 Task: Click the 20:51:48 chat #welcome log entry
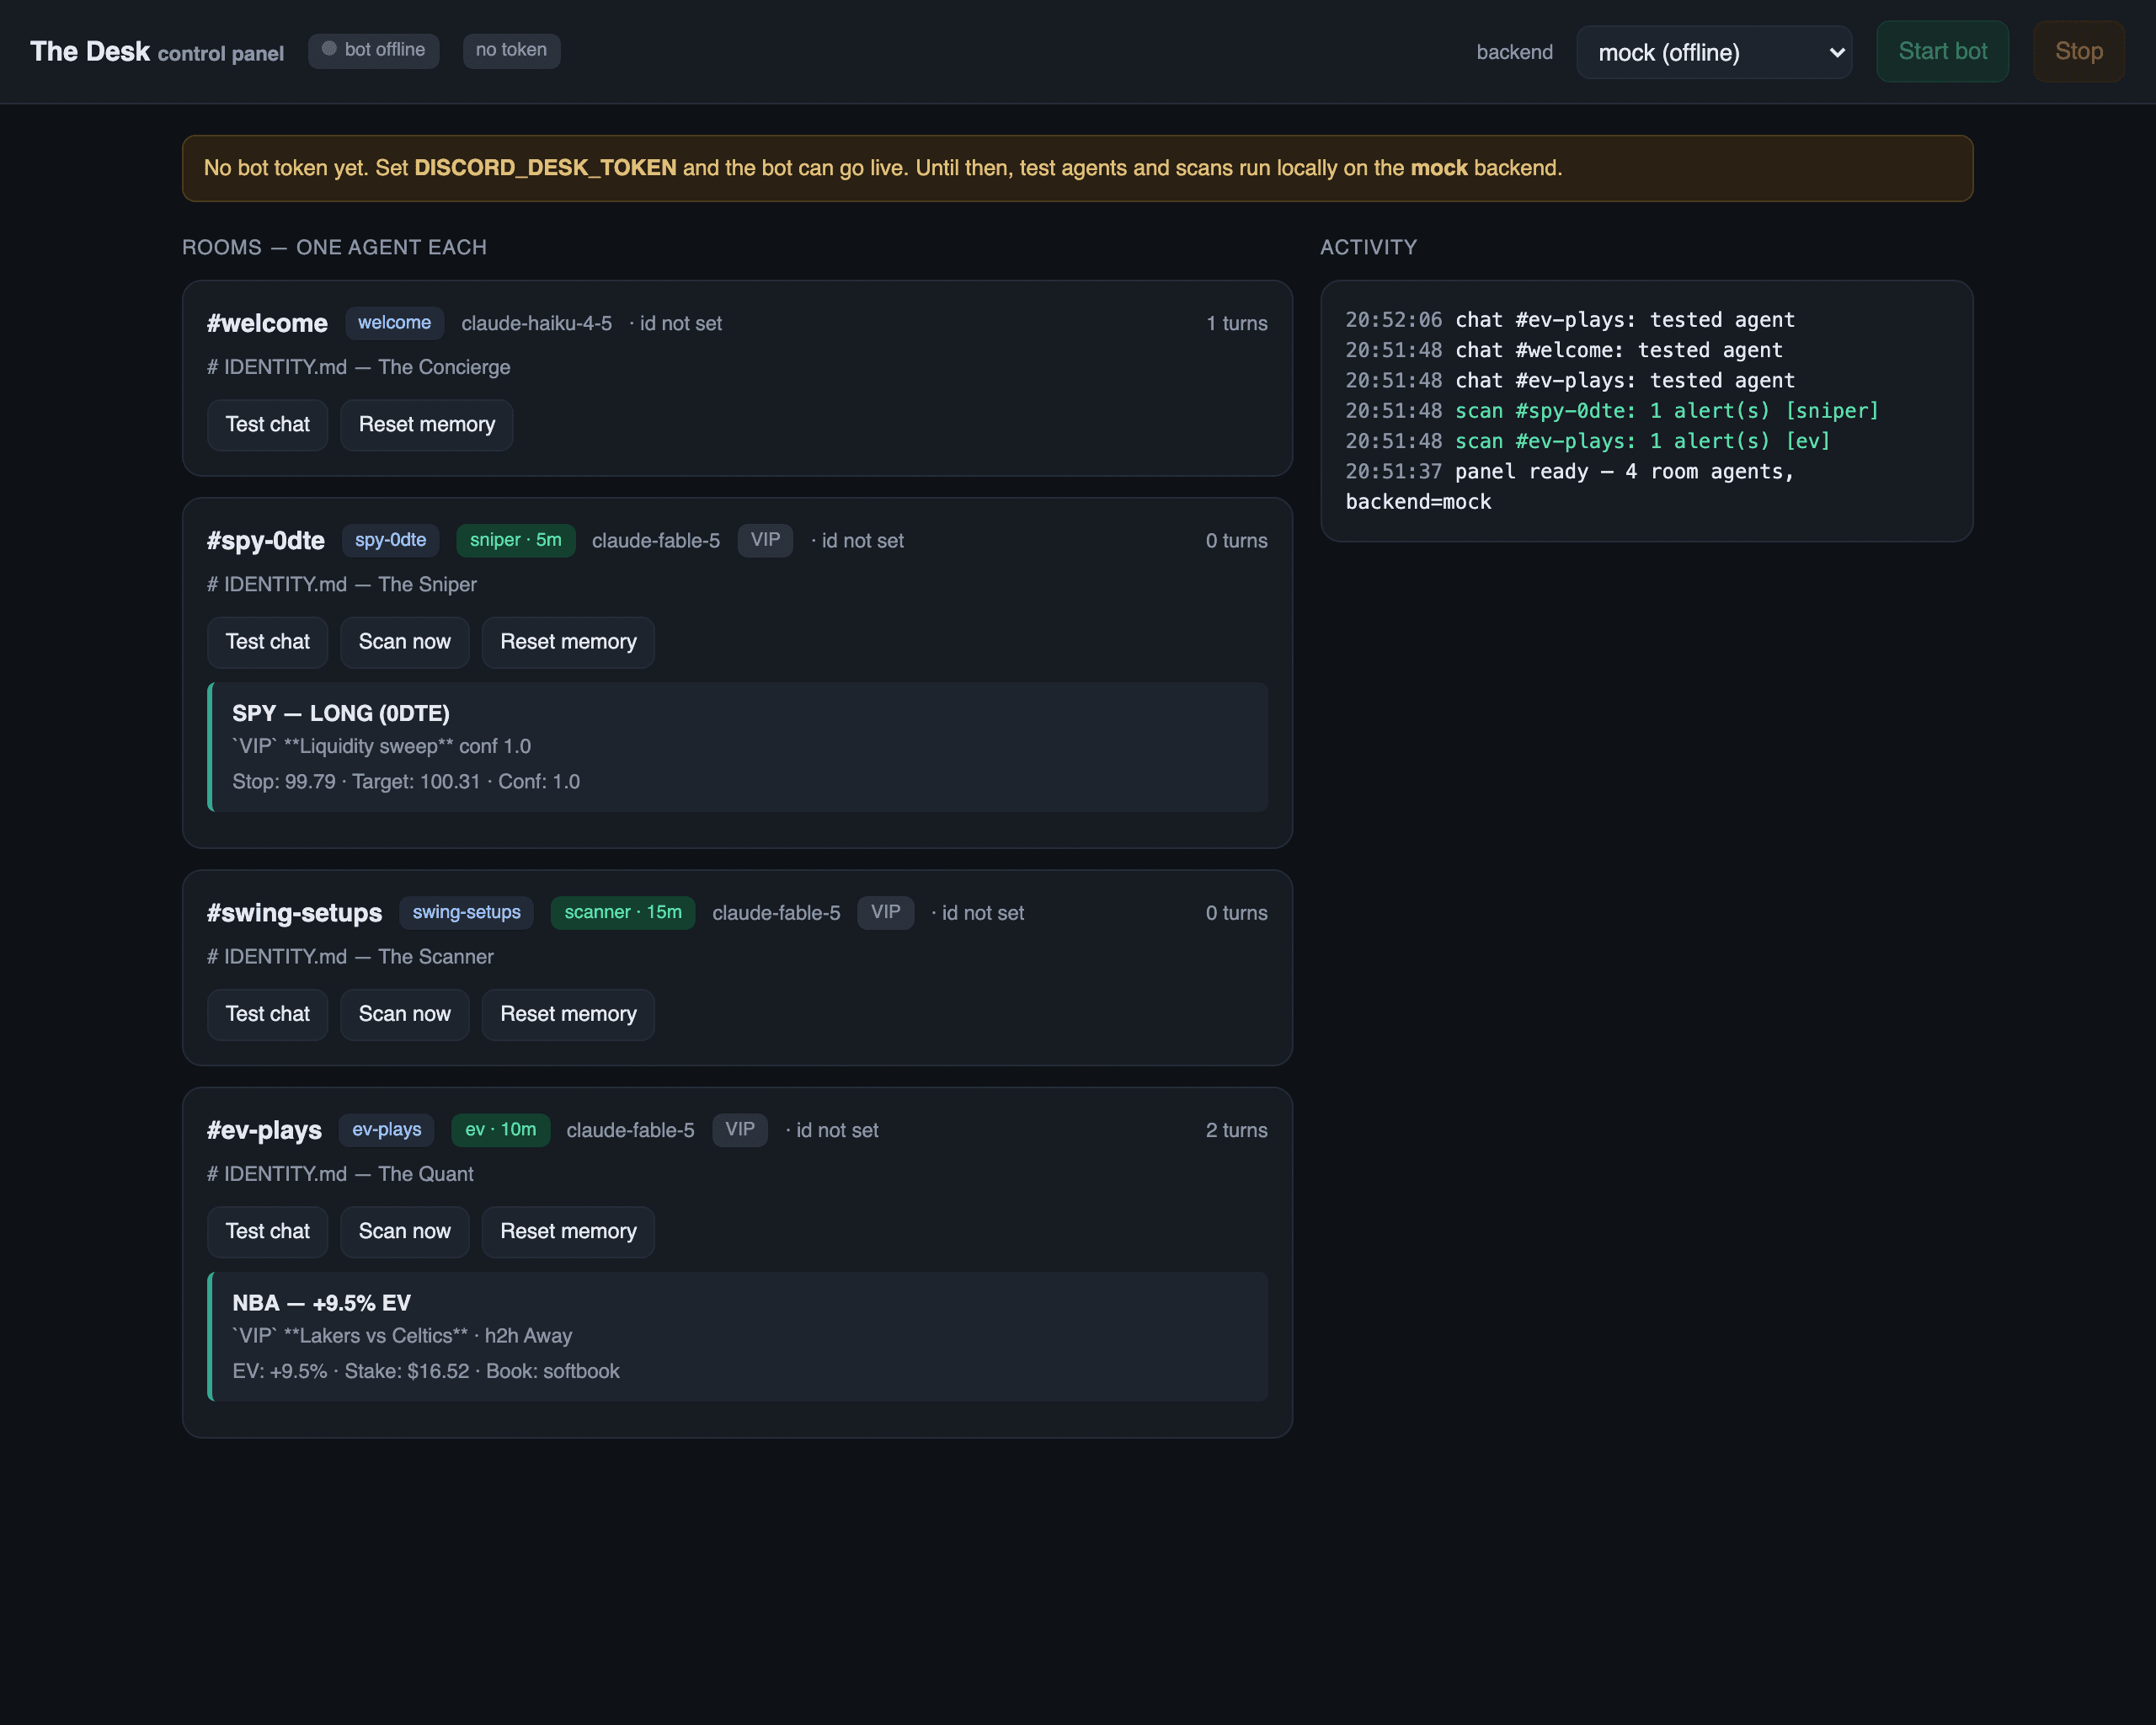(x=1563, y=350)
